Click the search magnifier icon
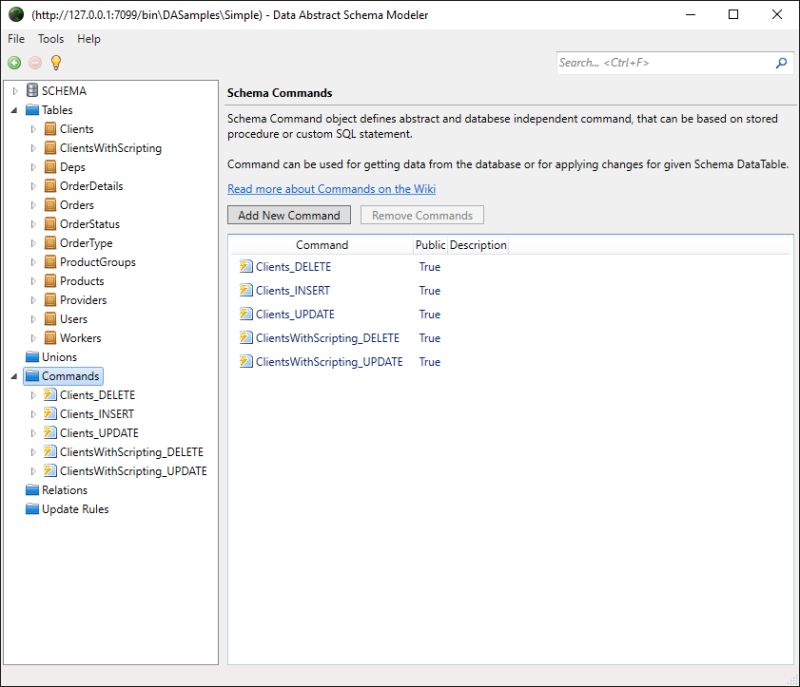 coord(781,63)
